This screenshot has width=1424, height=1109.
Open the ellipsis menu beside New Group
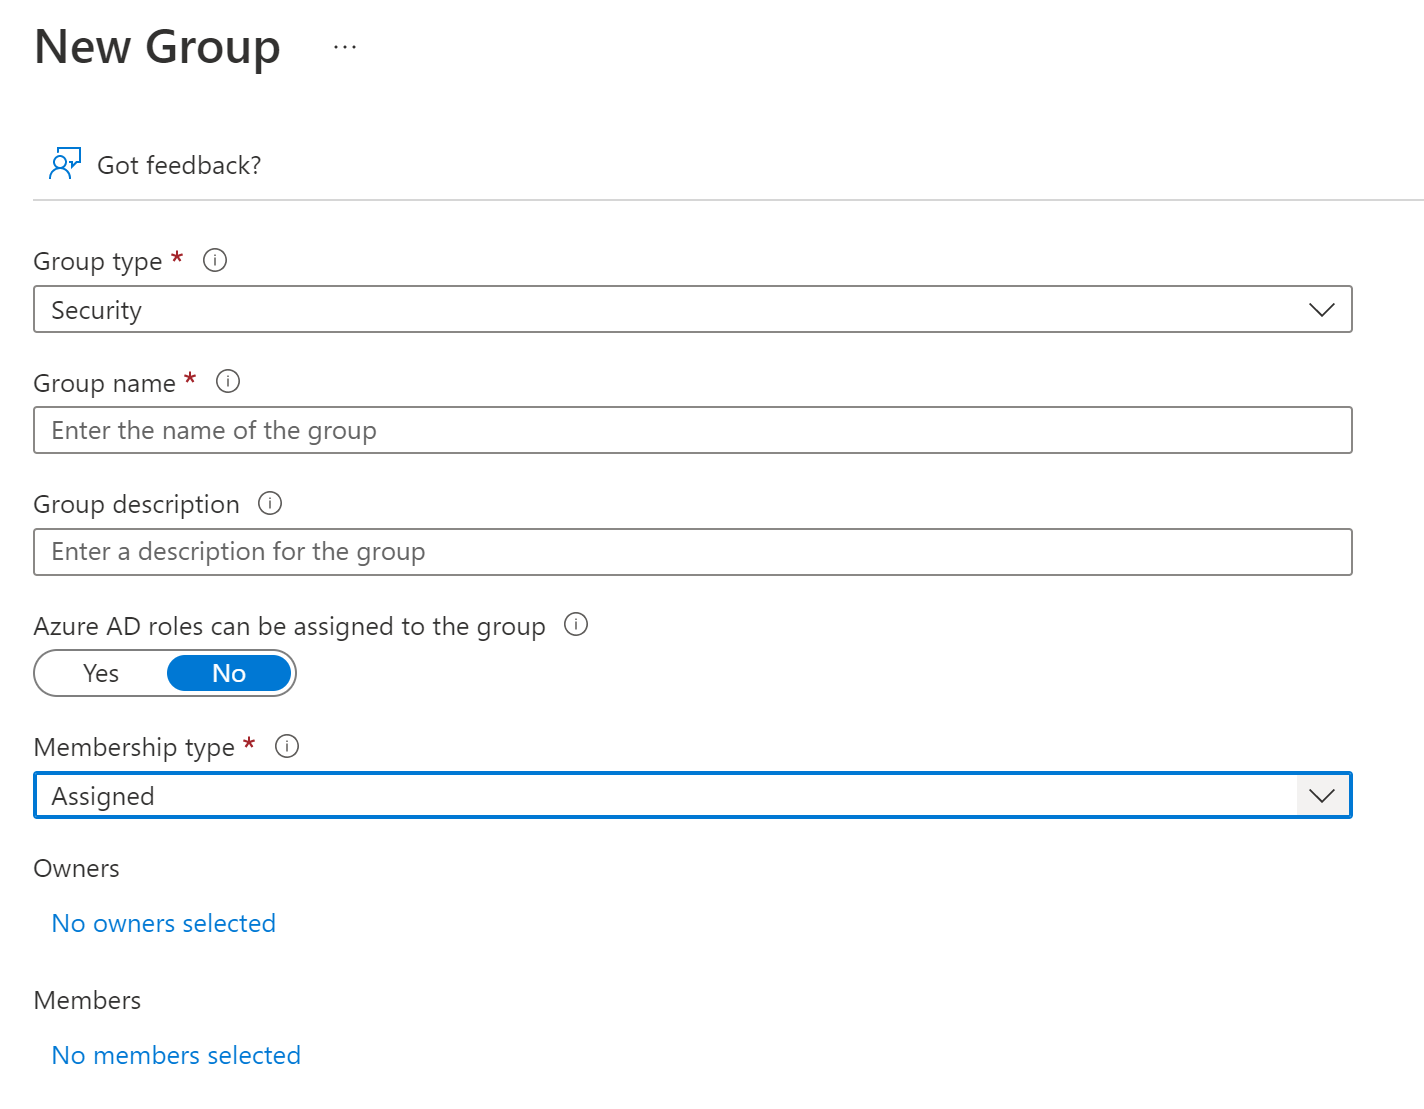click(344, 46)
